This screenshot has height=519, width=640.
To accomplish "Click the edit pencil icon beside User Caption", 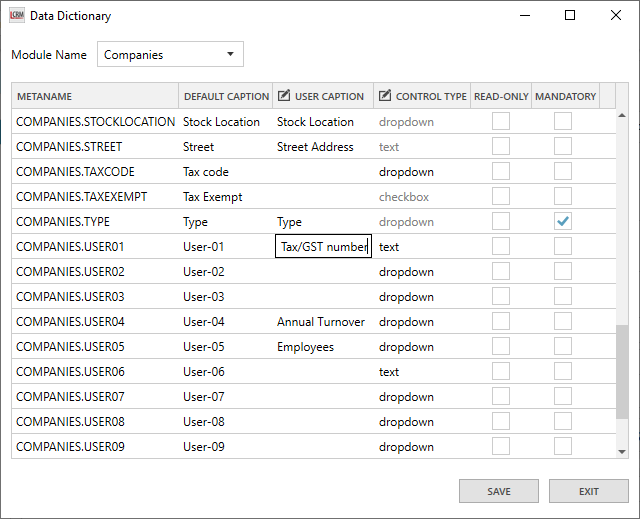I will tap(284, 96).
